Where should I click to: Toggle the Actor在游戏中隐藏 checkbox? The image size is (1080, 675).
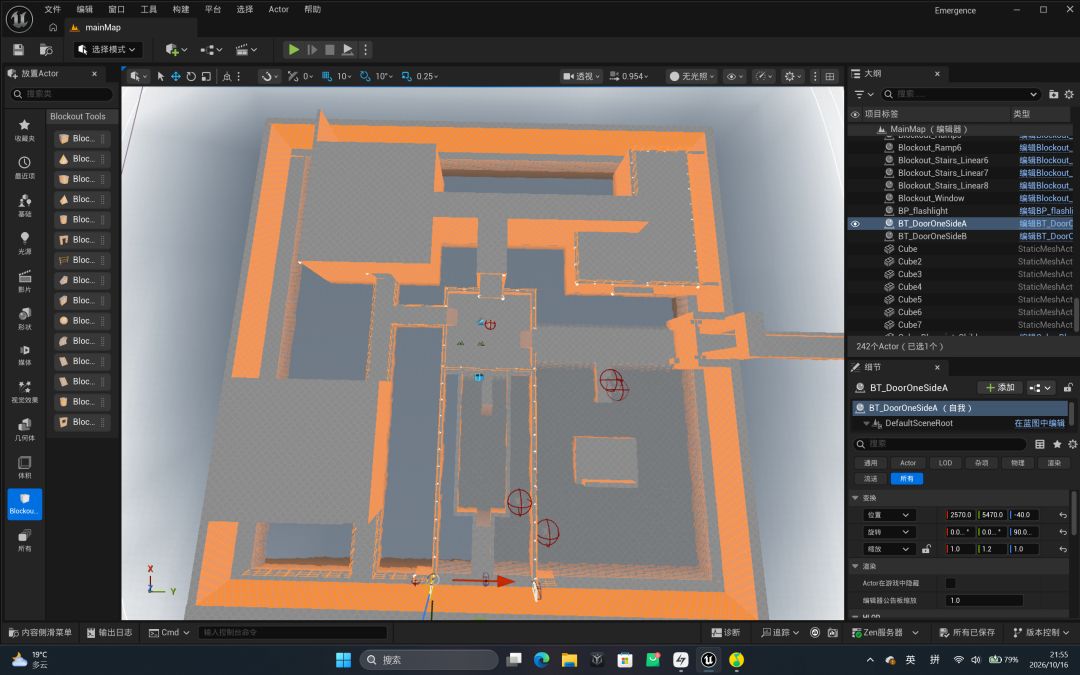pos(951,583)
